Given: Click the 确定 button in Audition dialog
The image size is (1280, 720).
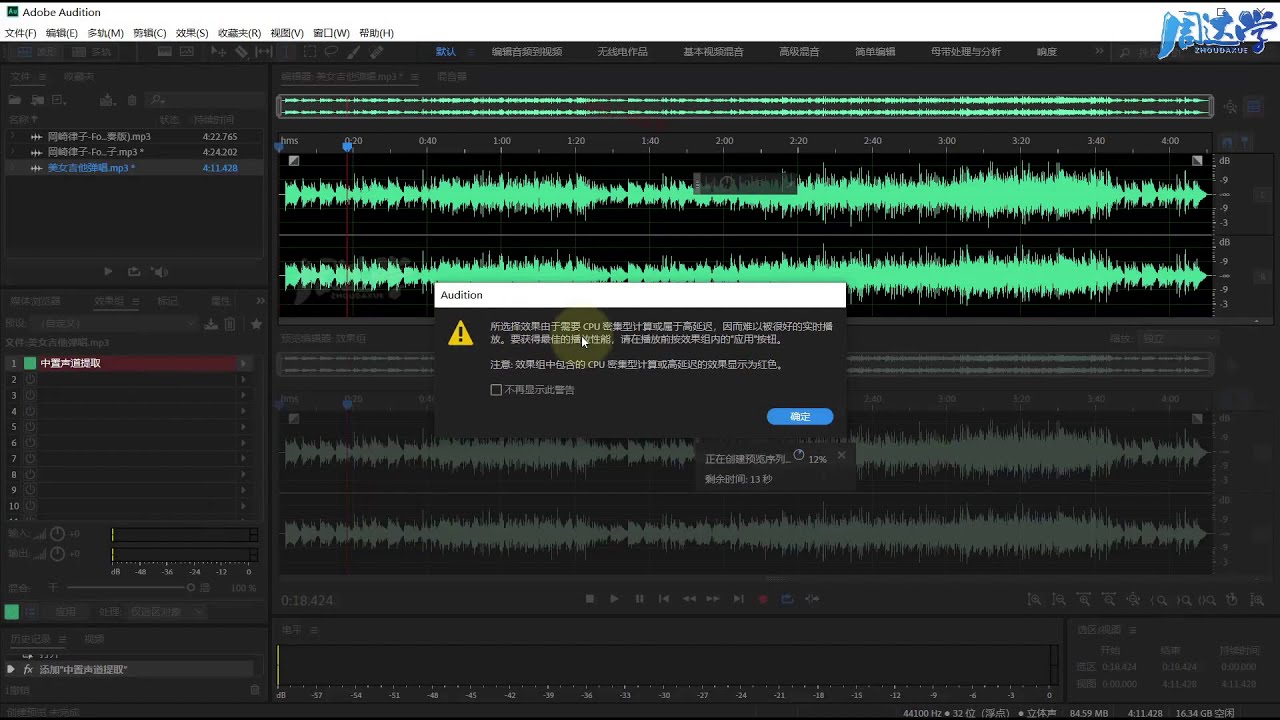Looking at the screenshot, I should point(800,416).
